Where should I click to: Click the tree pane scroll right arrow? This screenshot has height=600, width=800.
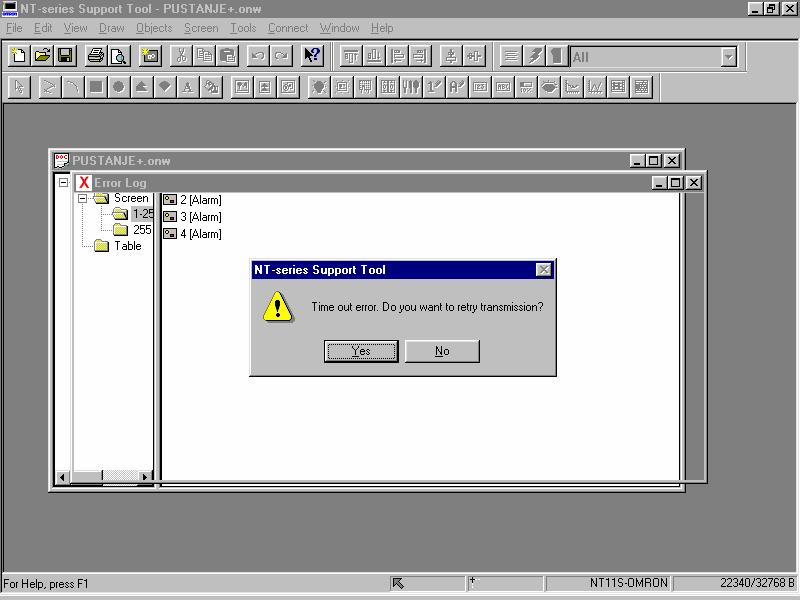point(145,477)
